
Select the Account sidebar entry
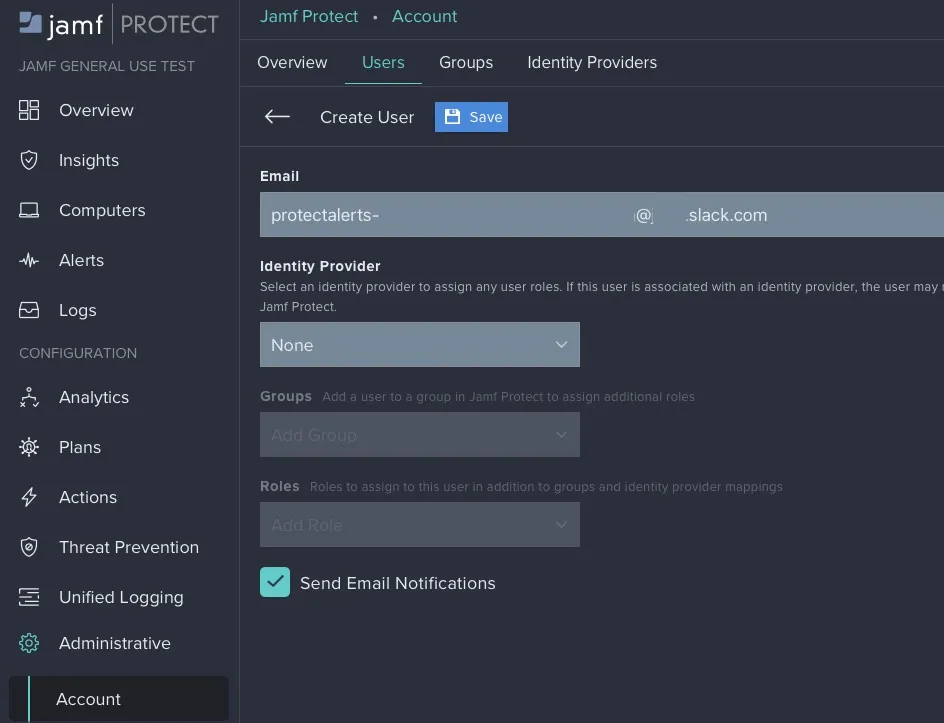(88, 699)
